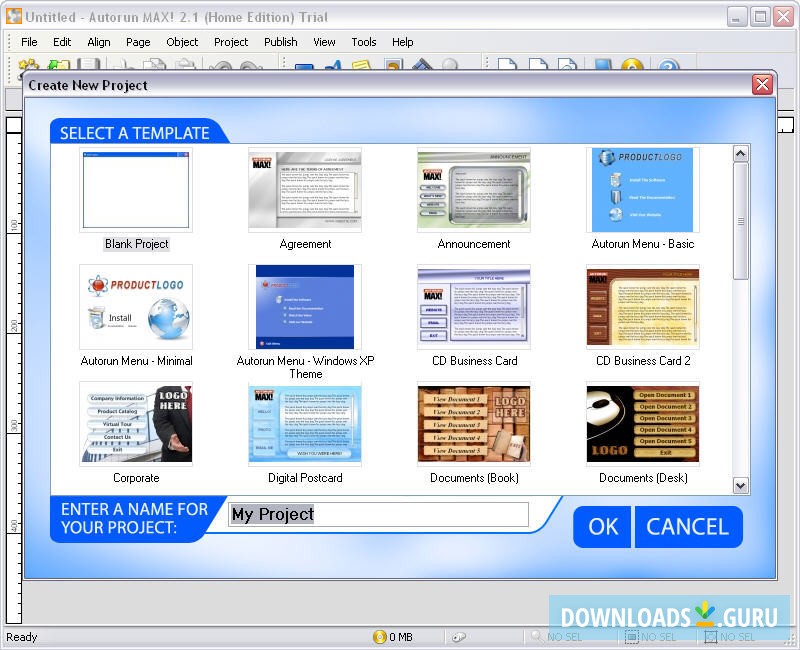Click the template list scroll down arrow
800x650 pixels.
point(741,485)
